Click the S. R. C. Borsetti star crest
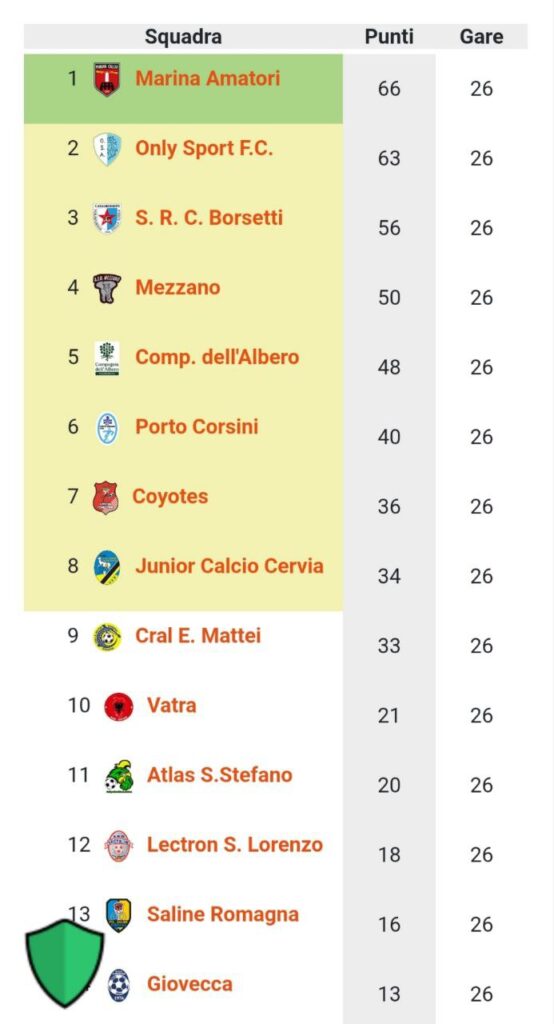 pyautogui.click(x=107, y=218)
